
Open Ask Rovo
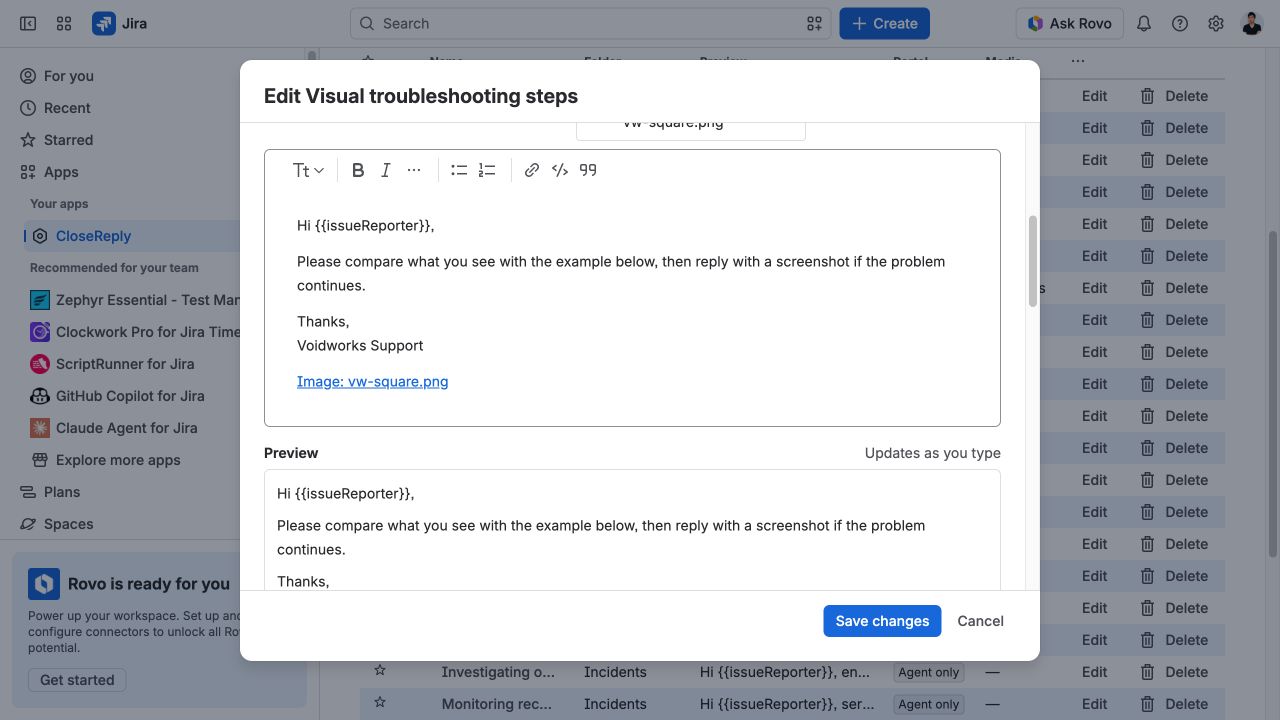[x=1069, y=23]
